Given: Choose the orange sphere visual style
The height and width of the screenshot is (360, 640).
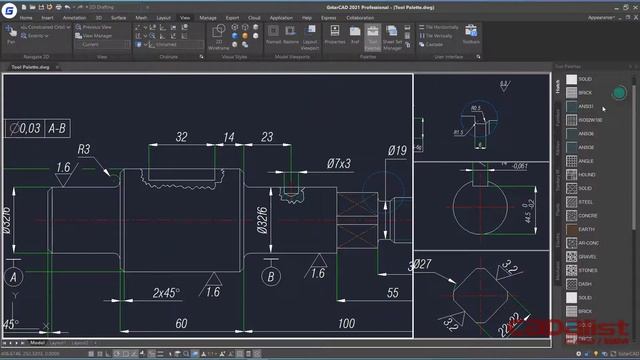Looking at the screenshot, I should tap(245, 36).
